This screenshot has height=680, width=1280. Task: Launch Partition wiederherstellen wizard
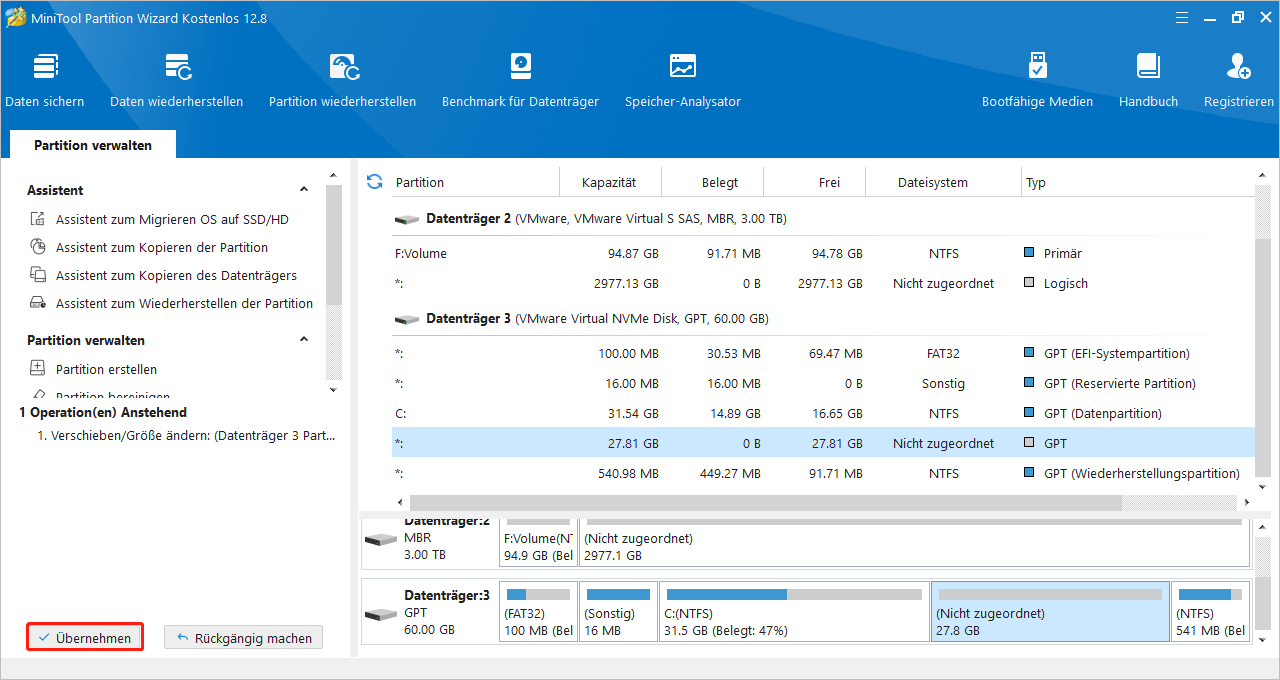[x=343, y=80]
